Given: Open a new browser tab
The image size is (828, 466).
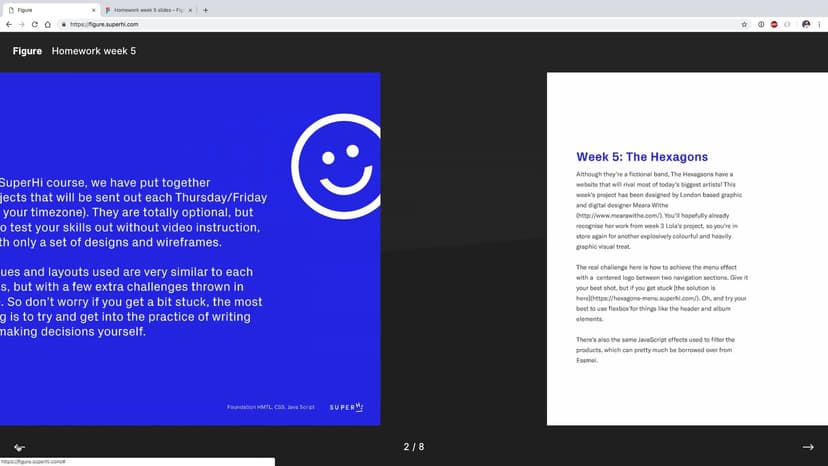Looking at the screenshot, I should pos(206,10).
